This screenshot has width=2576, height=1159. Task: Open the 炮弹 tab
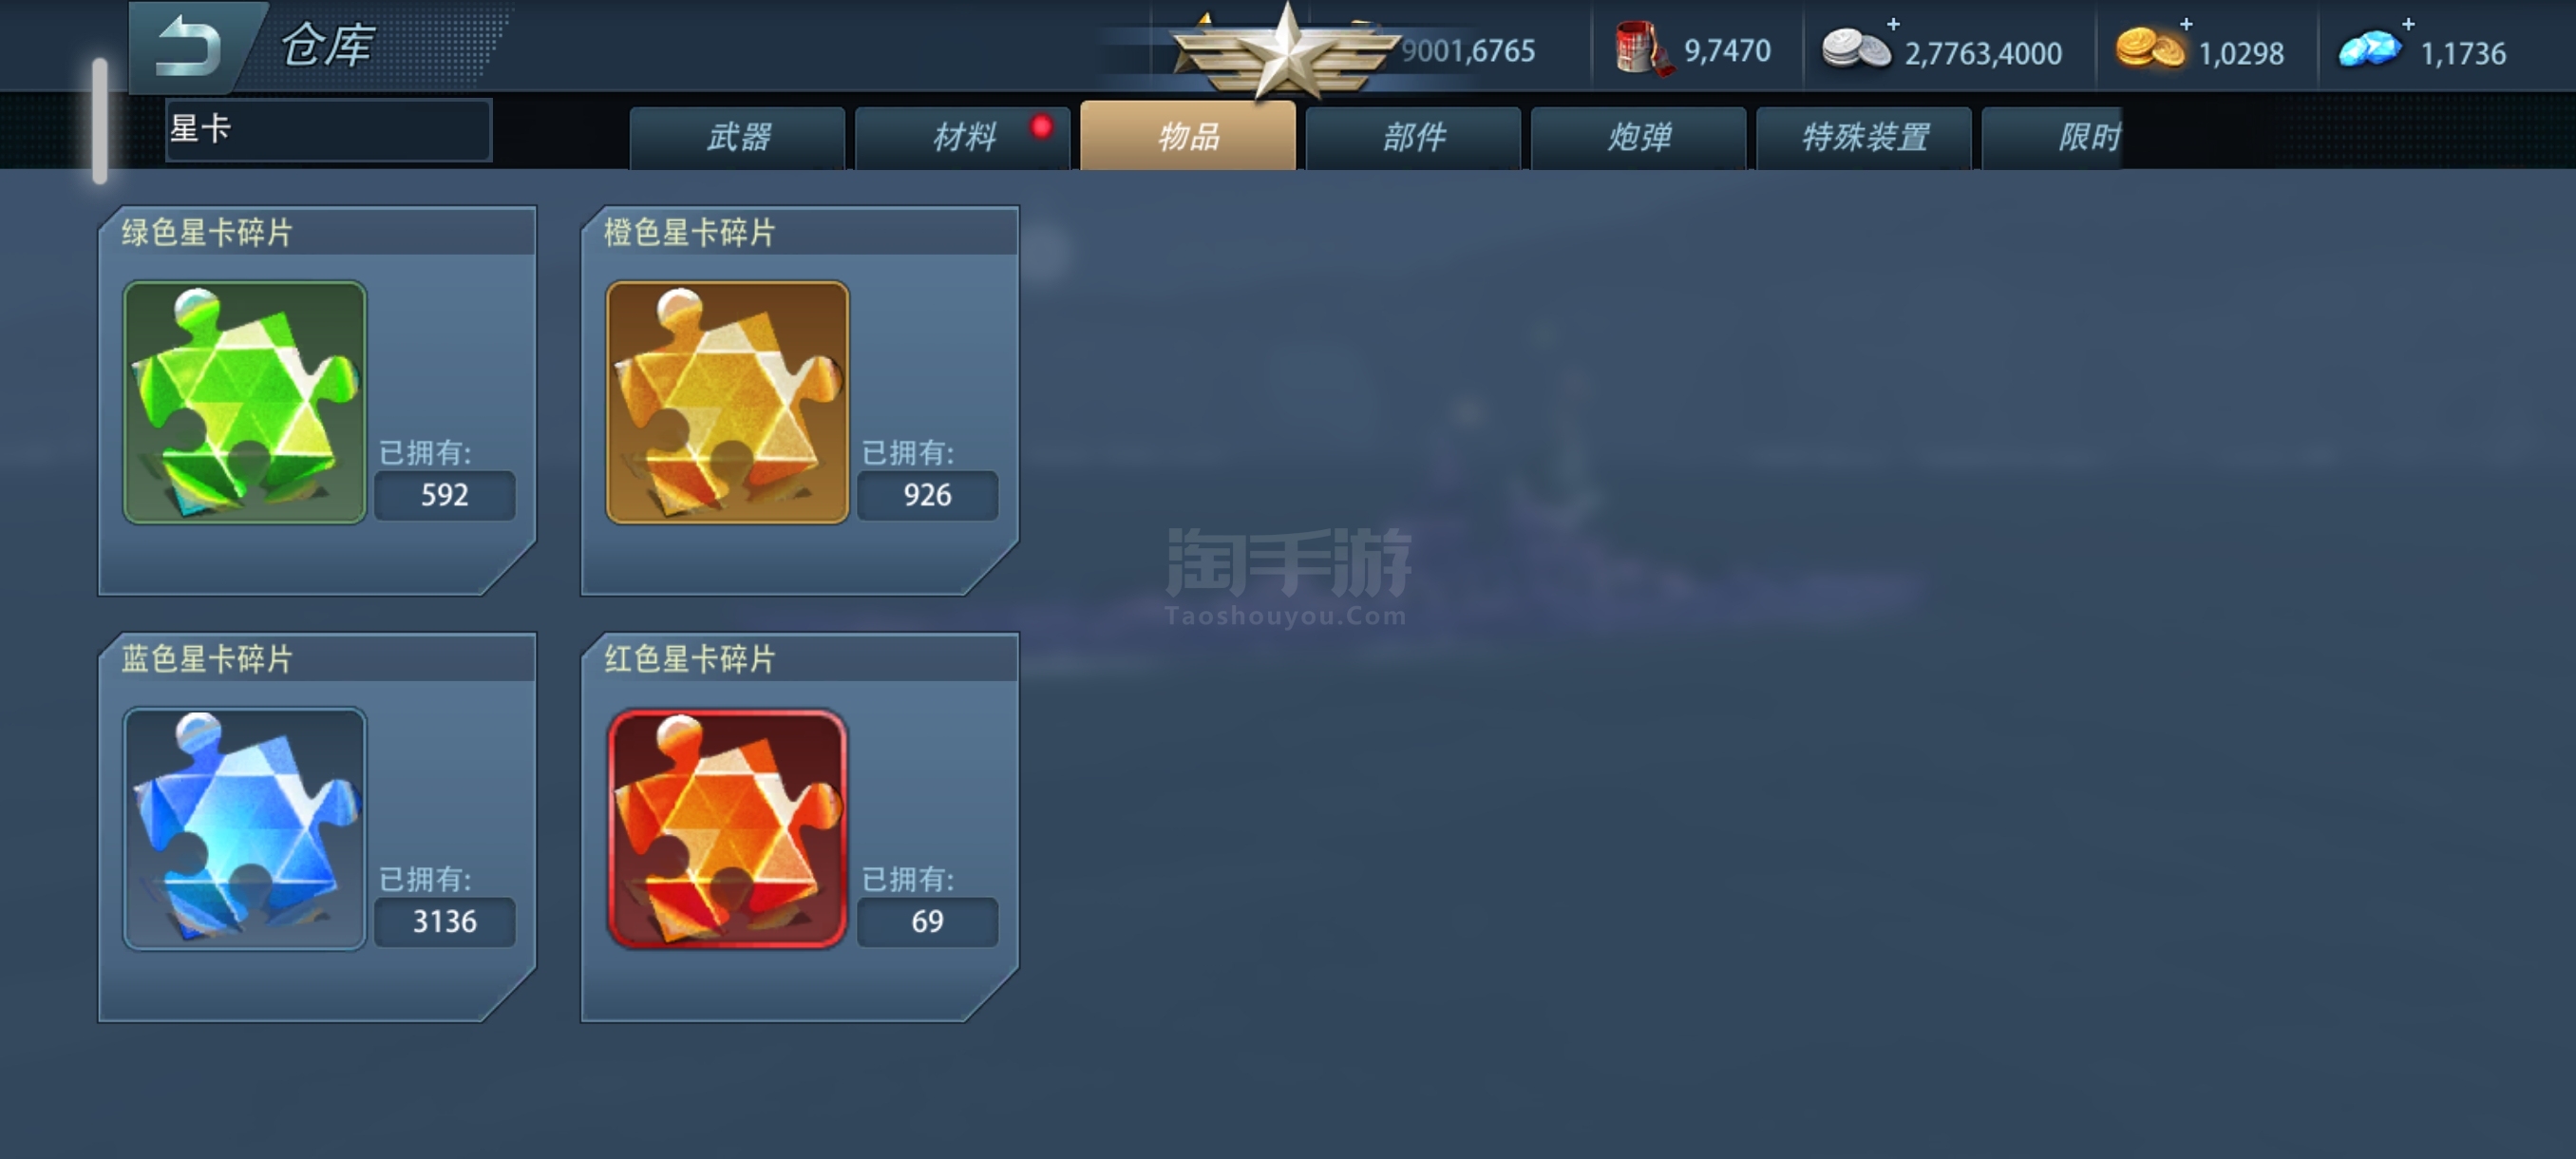click(x=1639, y=137)
